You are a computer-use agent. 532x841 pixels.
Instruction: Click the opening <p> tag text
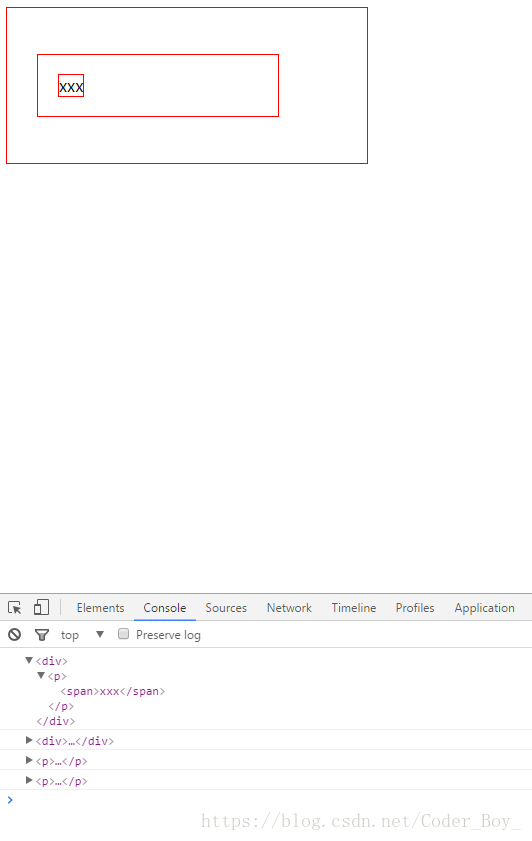coord(57,676)
